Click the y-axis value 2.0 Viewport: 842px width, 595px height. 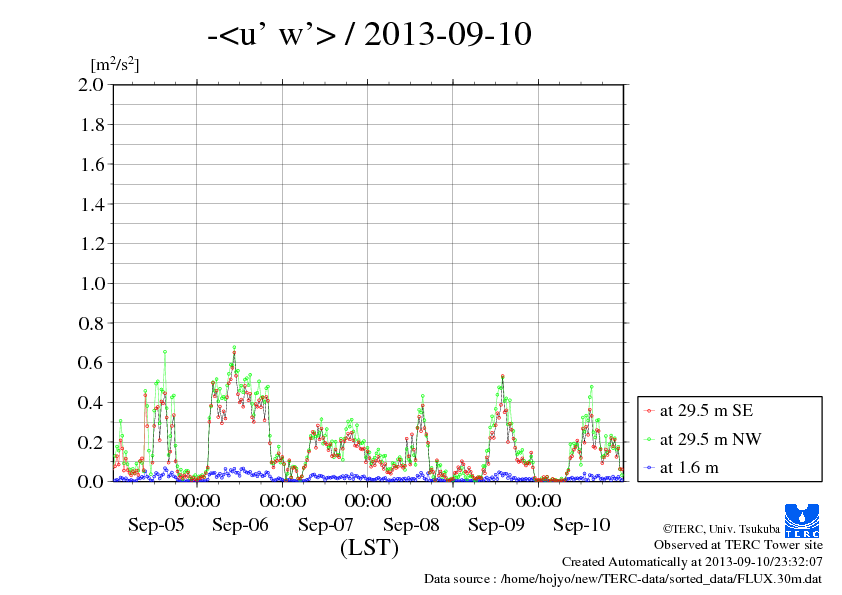tap(91, 84)
